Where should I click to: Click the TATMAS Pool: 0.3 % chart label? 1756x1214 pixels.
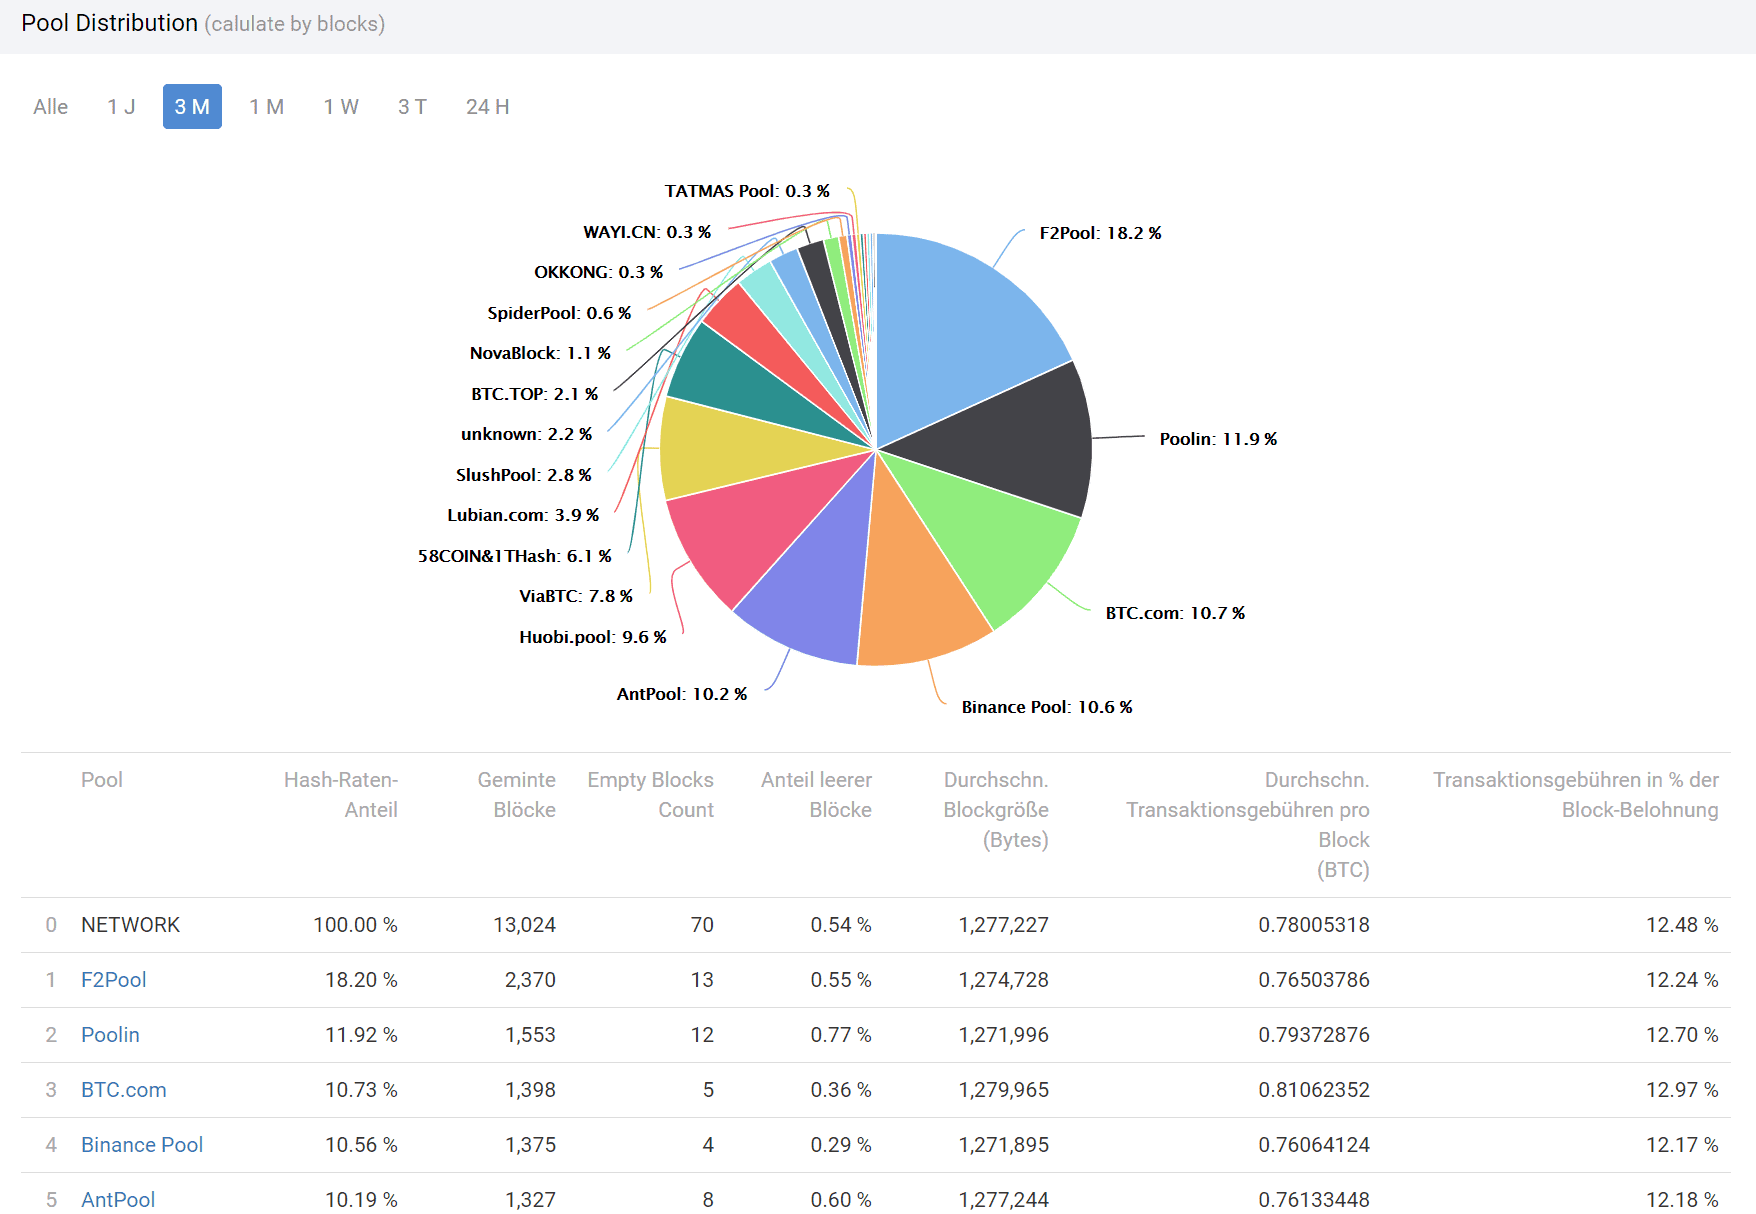tap(747, 191)
